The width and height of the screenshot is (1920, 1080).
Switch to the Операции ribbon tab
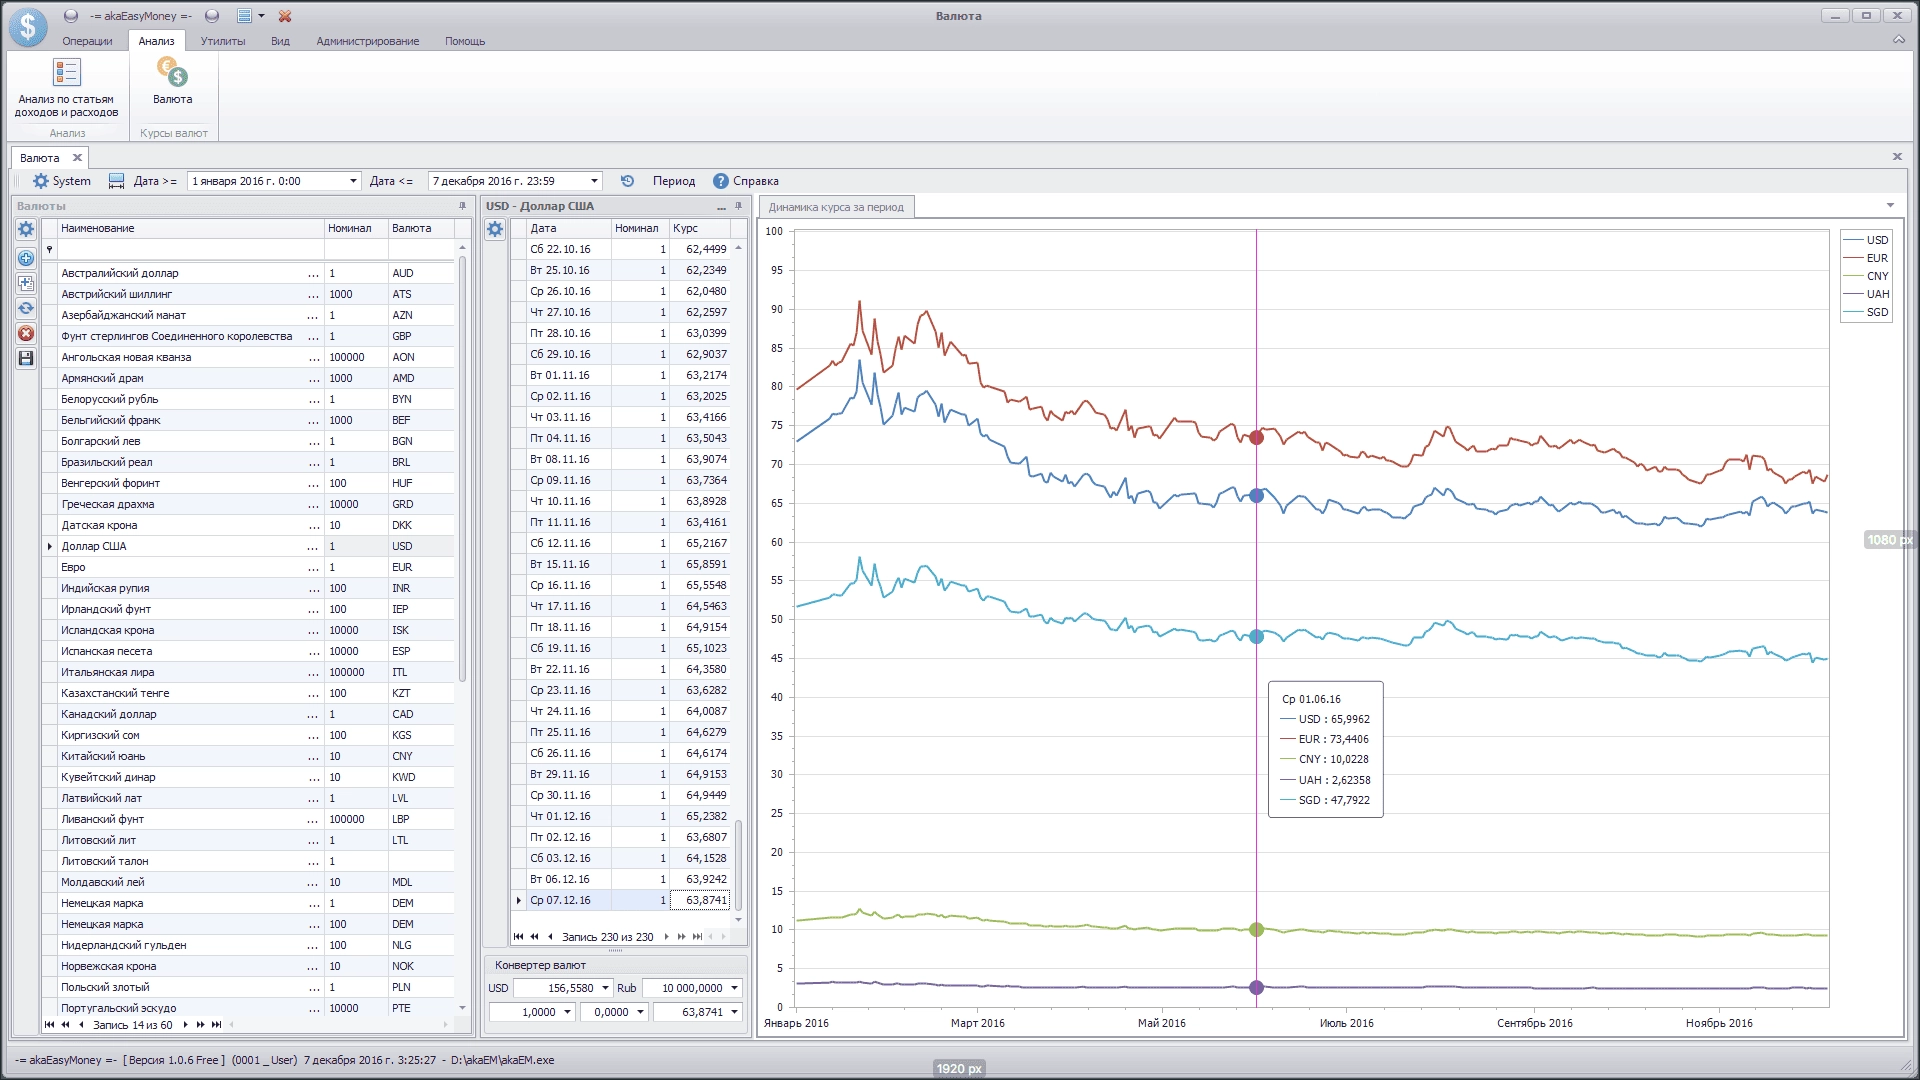point(87,41)
